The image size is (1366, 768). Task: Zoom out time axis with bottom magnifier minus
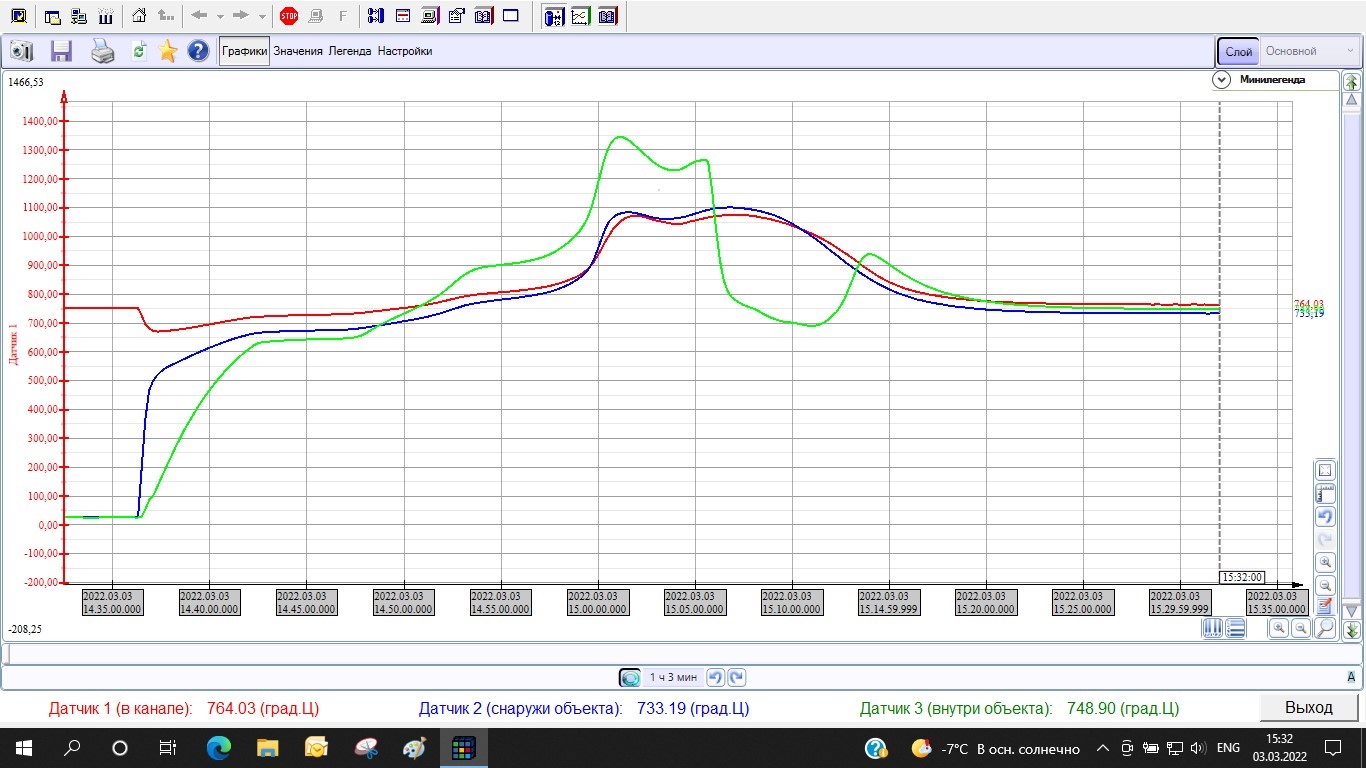(x=1301, y=628)
